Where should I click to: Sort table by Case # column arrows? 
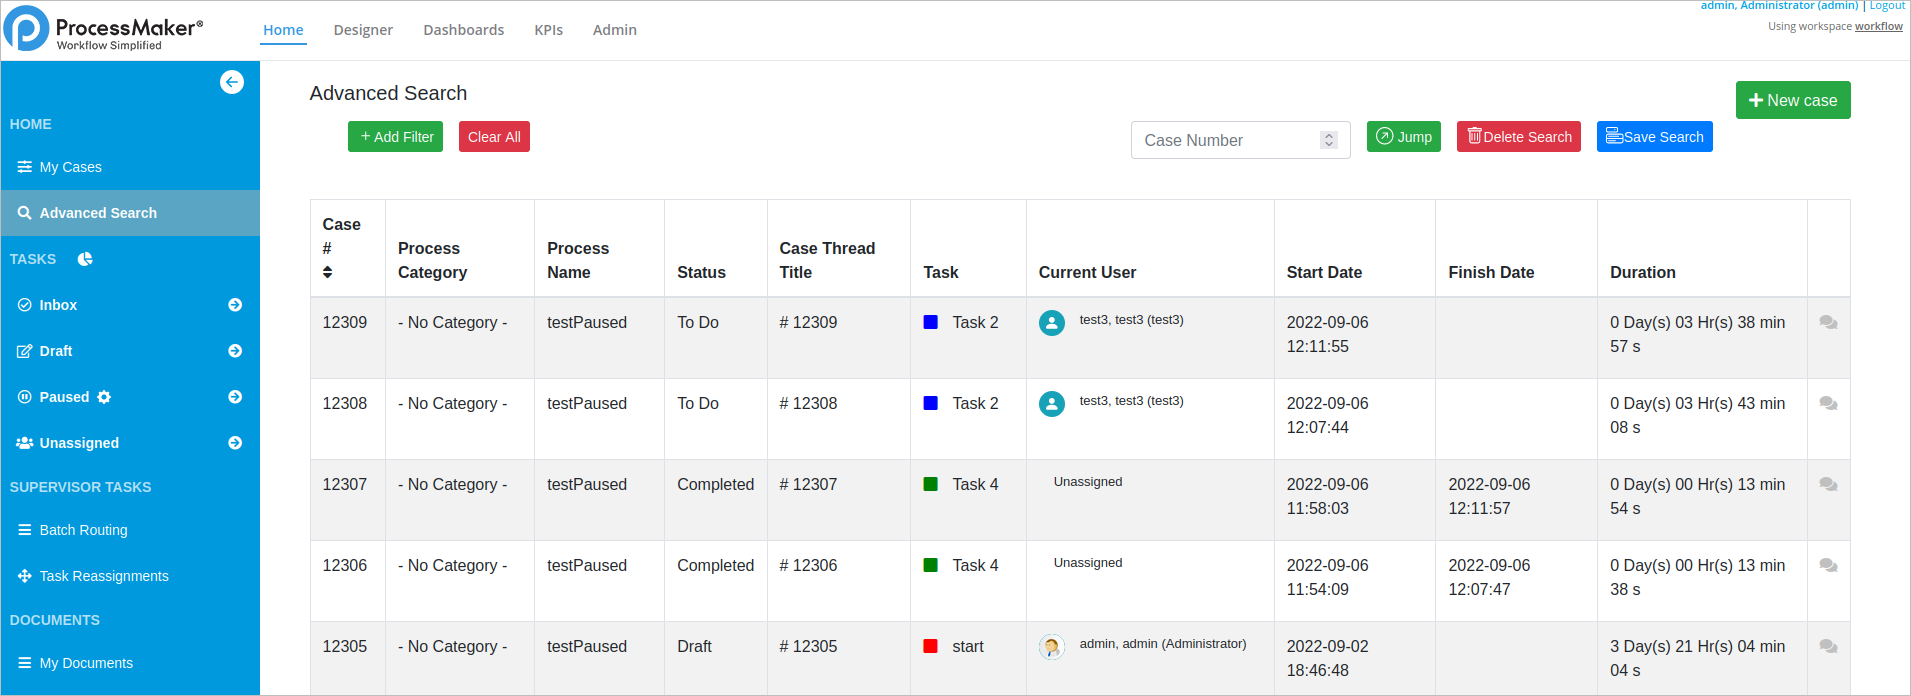(327, 272)
